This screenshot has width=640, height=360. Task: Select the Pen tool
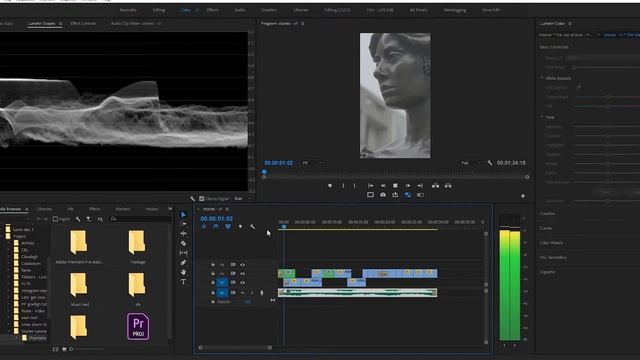coord(183,262)
